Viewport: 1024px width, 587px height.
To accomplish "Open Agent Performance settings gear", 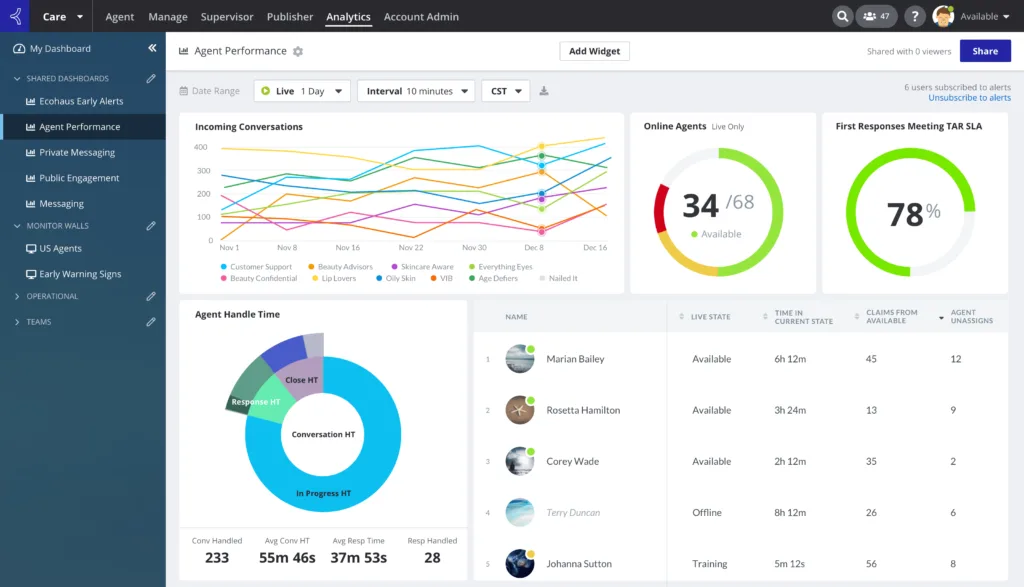I will [x=298, y=52].
